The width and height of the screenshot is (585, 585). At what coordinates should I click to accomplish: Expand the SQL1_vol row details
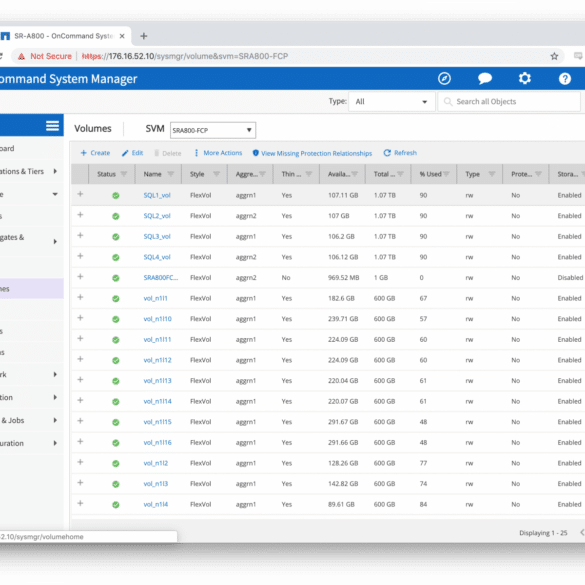pyautogui.click(x=80, y=194)
